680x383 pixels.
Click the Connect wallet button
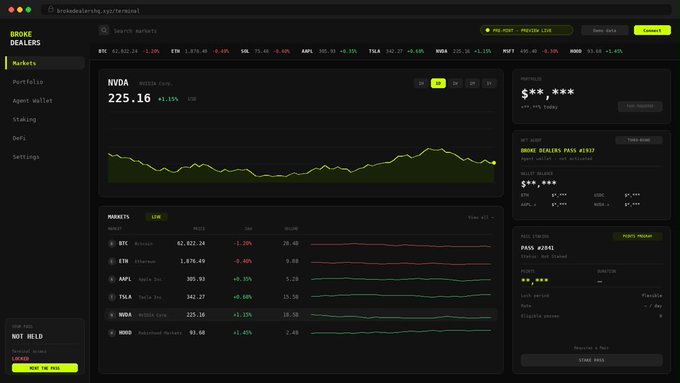(652, 30)
